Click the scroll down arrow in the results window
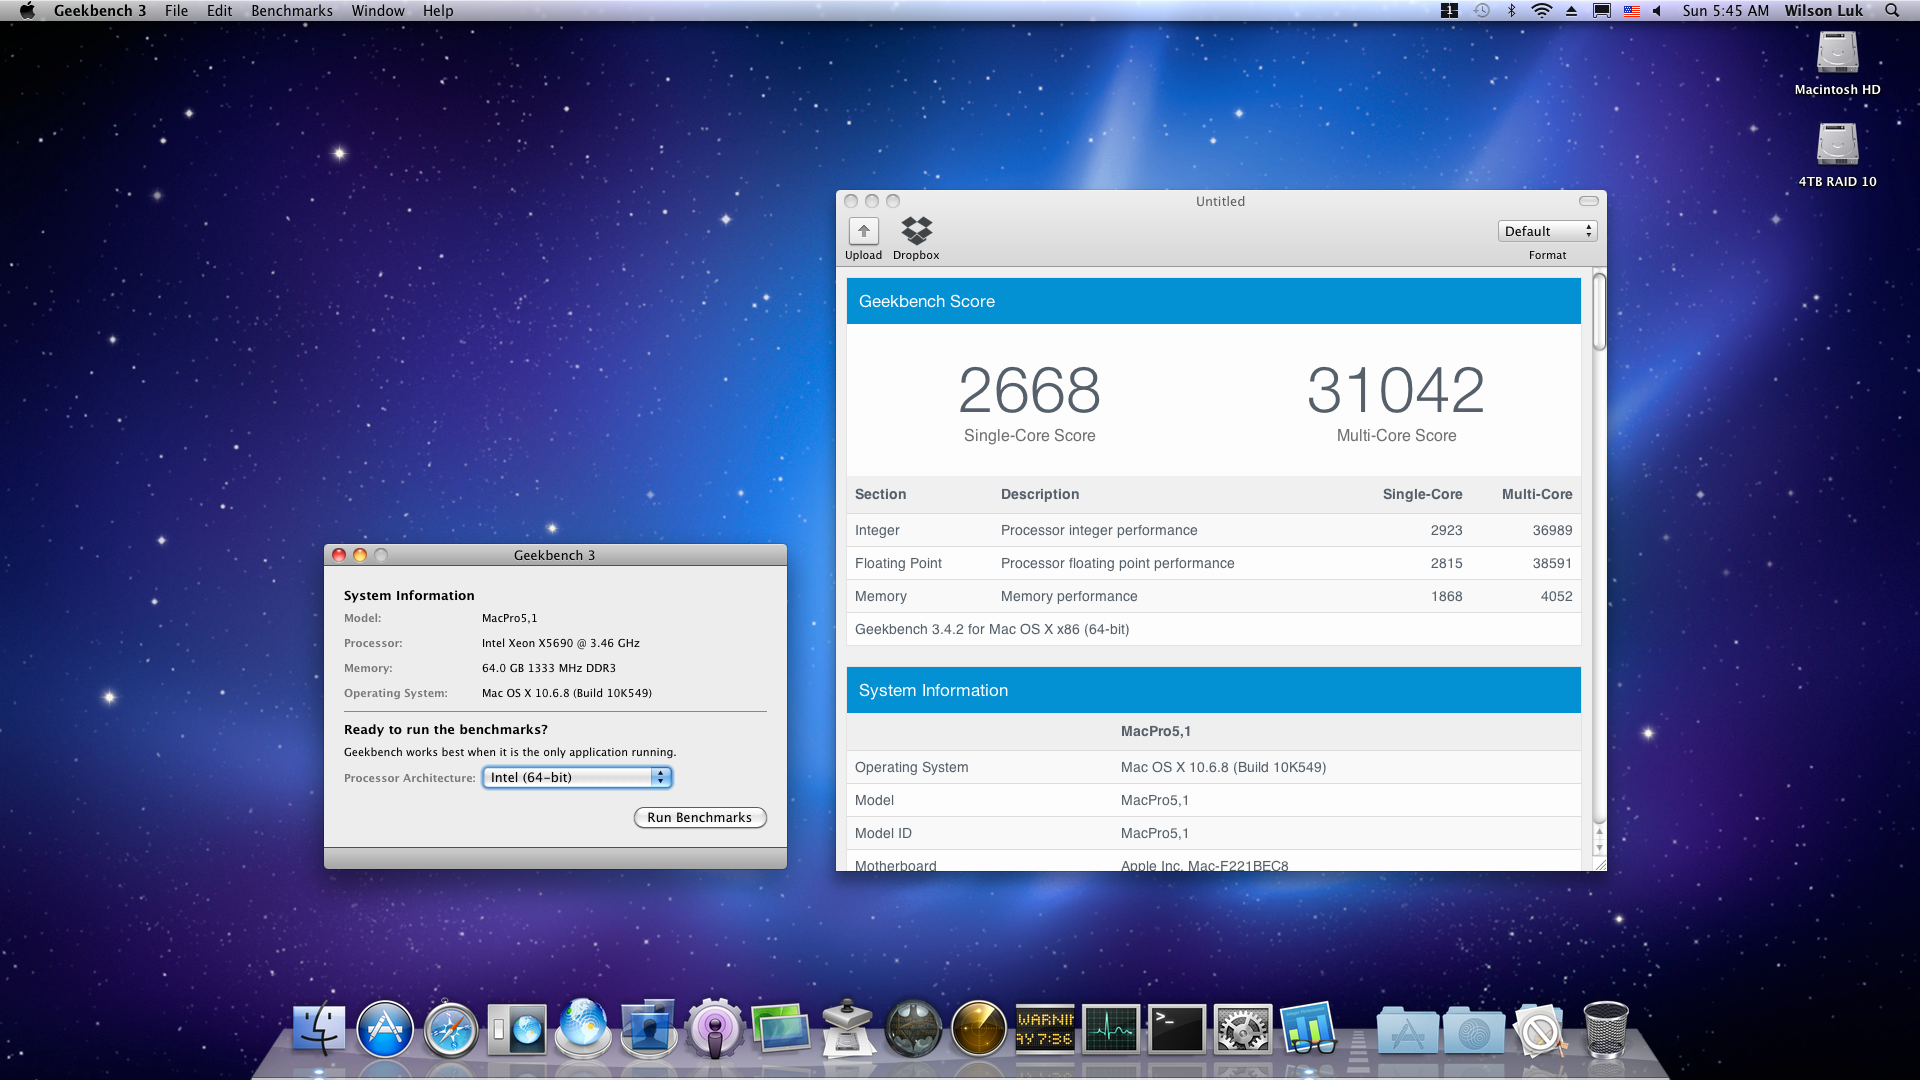 (x=1599, y=848)
